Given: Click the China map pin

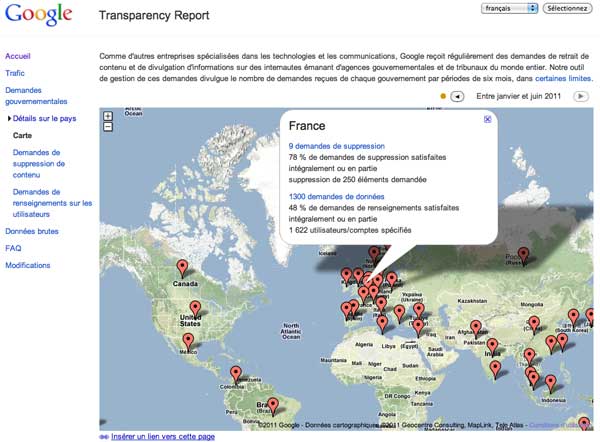Looking at the screenshot, I should pyautogui.click(x=534, y=325).
